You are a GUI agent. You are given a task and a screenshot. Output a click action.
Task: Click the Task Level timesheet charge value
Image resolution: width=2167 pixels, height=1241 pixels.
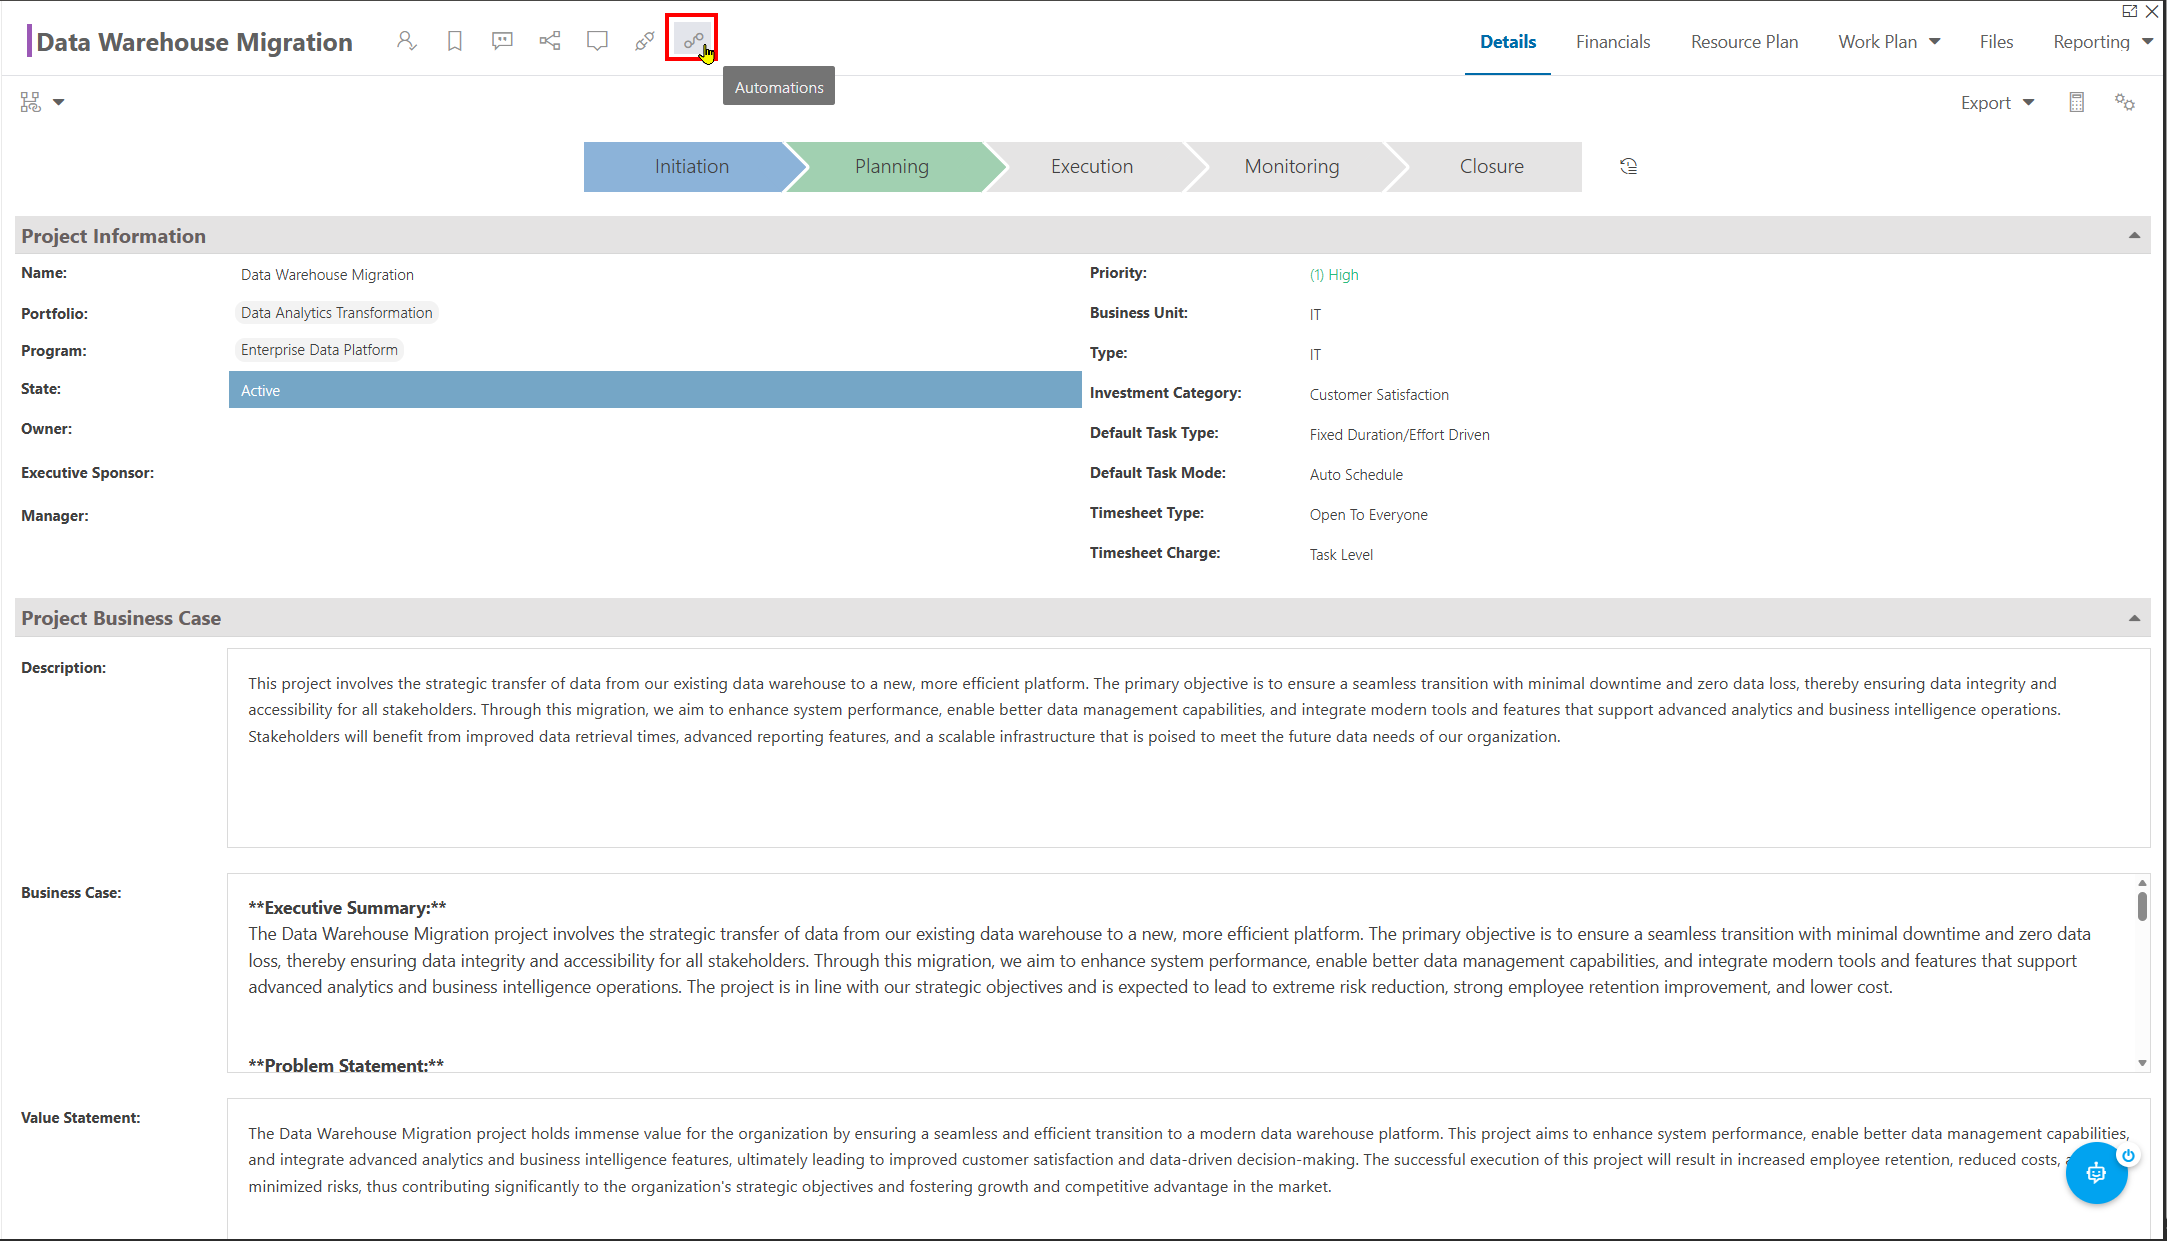coord(1341,555)
